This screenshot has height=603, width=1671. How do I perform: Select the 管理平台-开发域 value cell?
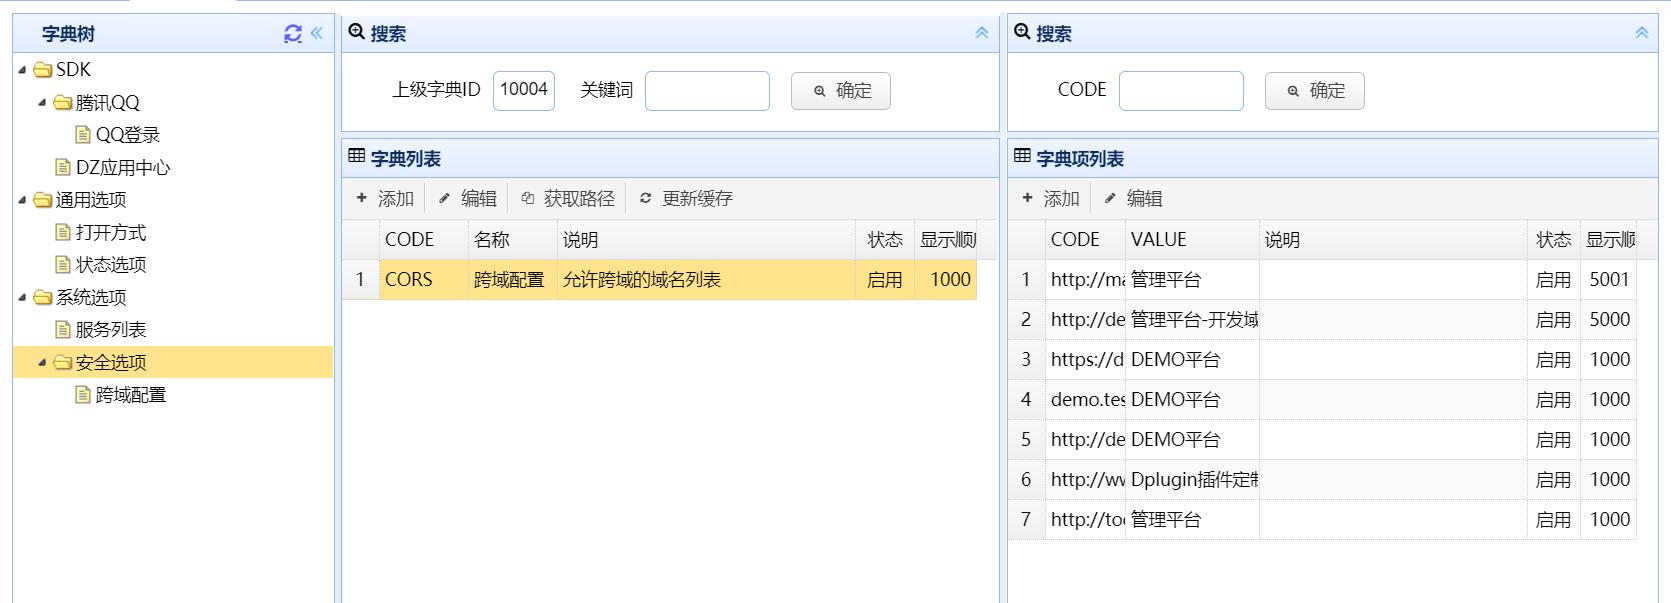pos(1192,320)
